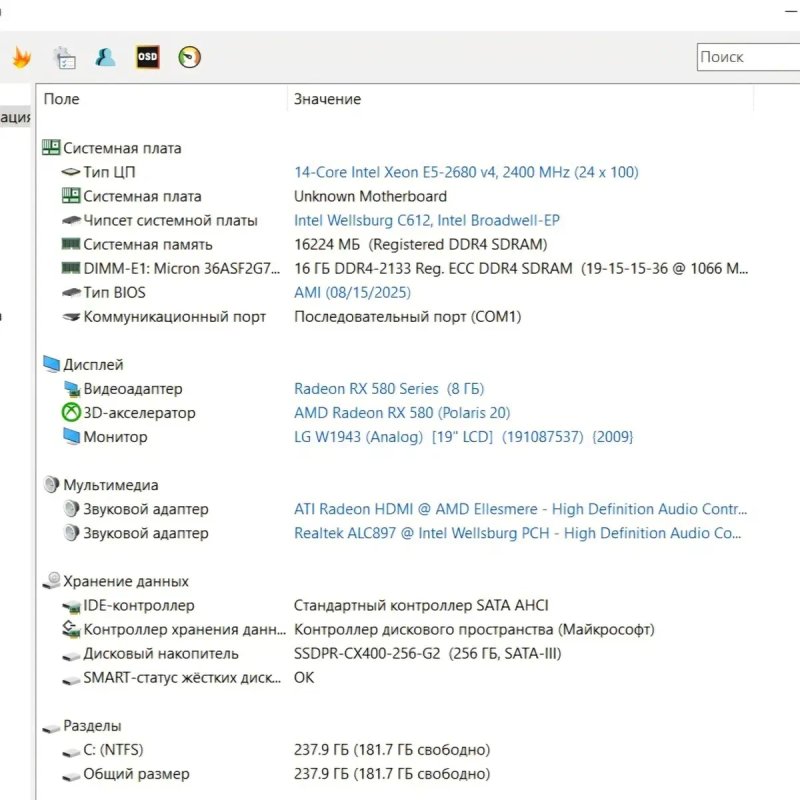
Task: Select the 'Контроллер дискового пространства (Майкрософт)' value
Action: tap(474, 630)
